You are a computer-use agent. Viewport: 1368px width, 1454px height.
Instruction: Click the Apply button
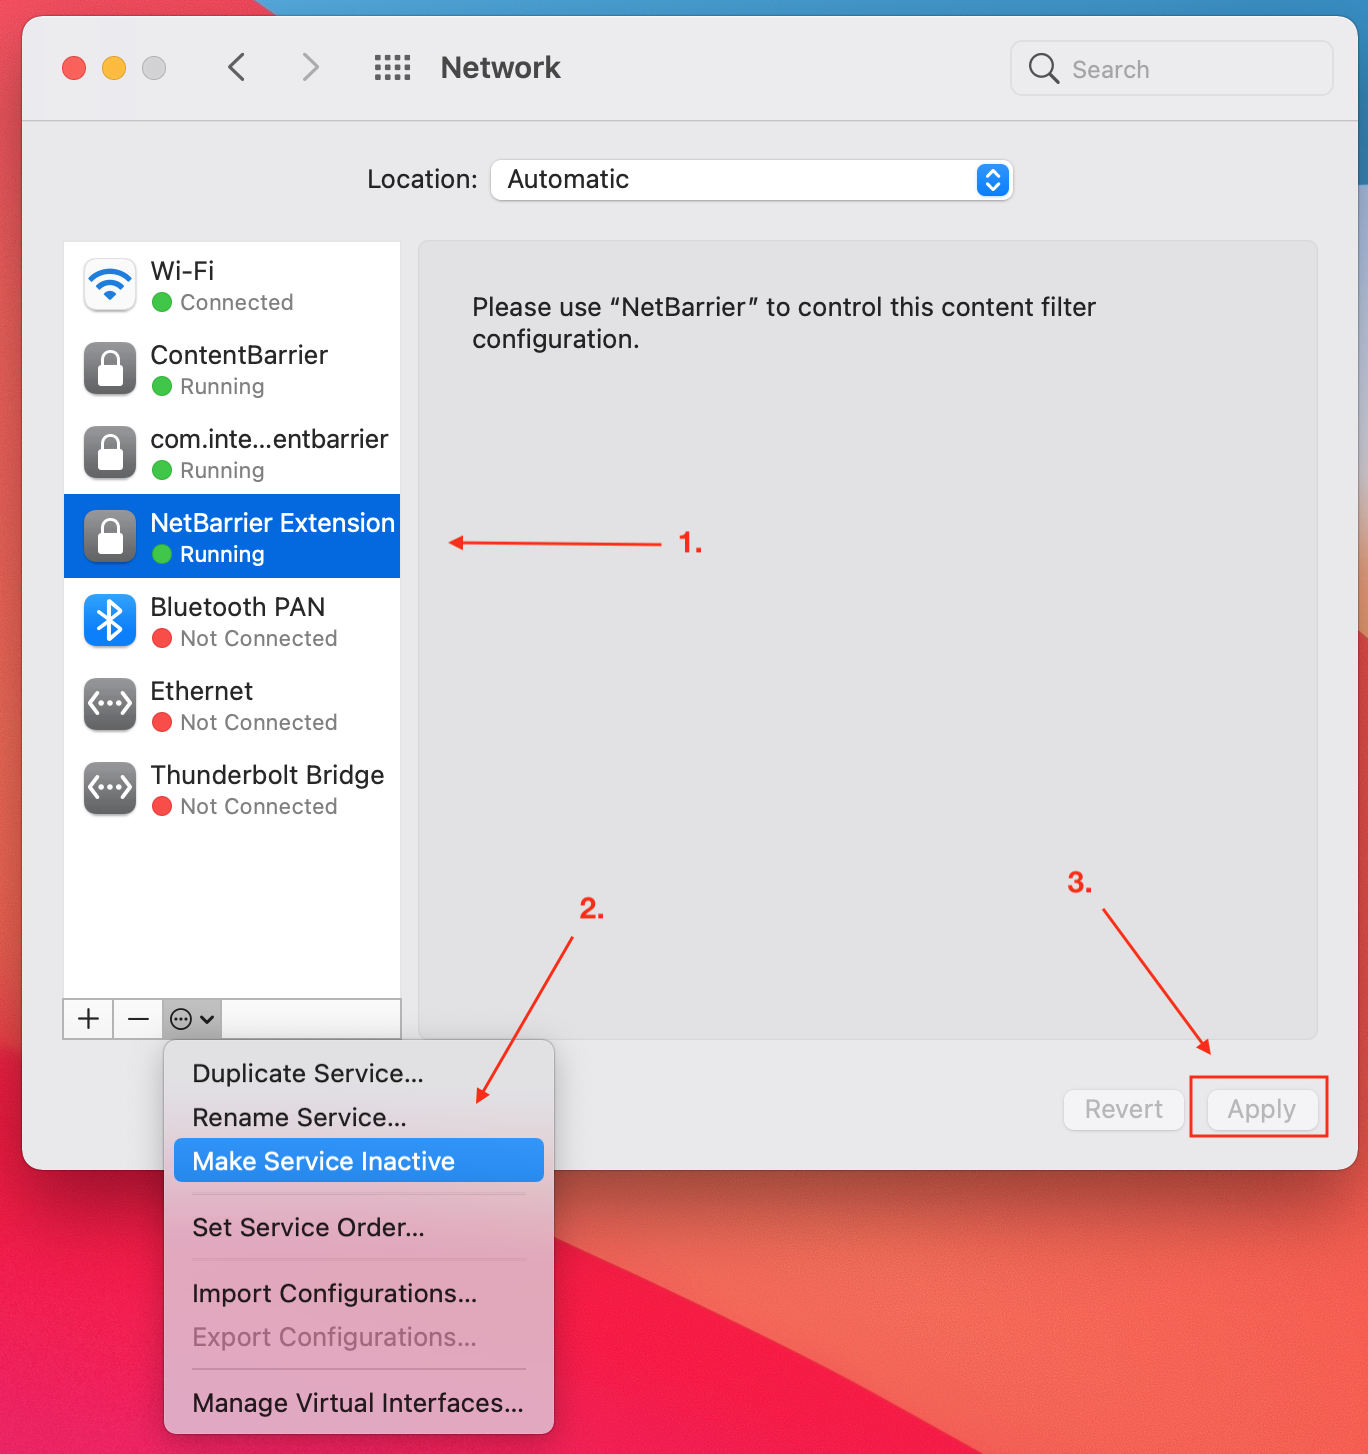click(x=1262, y=1109)
